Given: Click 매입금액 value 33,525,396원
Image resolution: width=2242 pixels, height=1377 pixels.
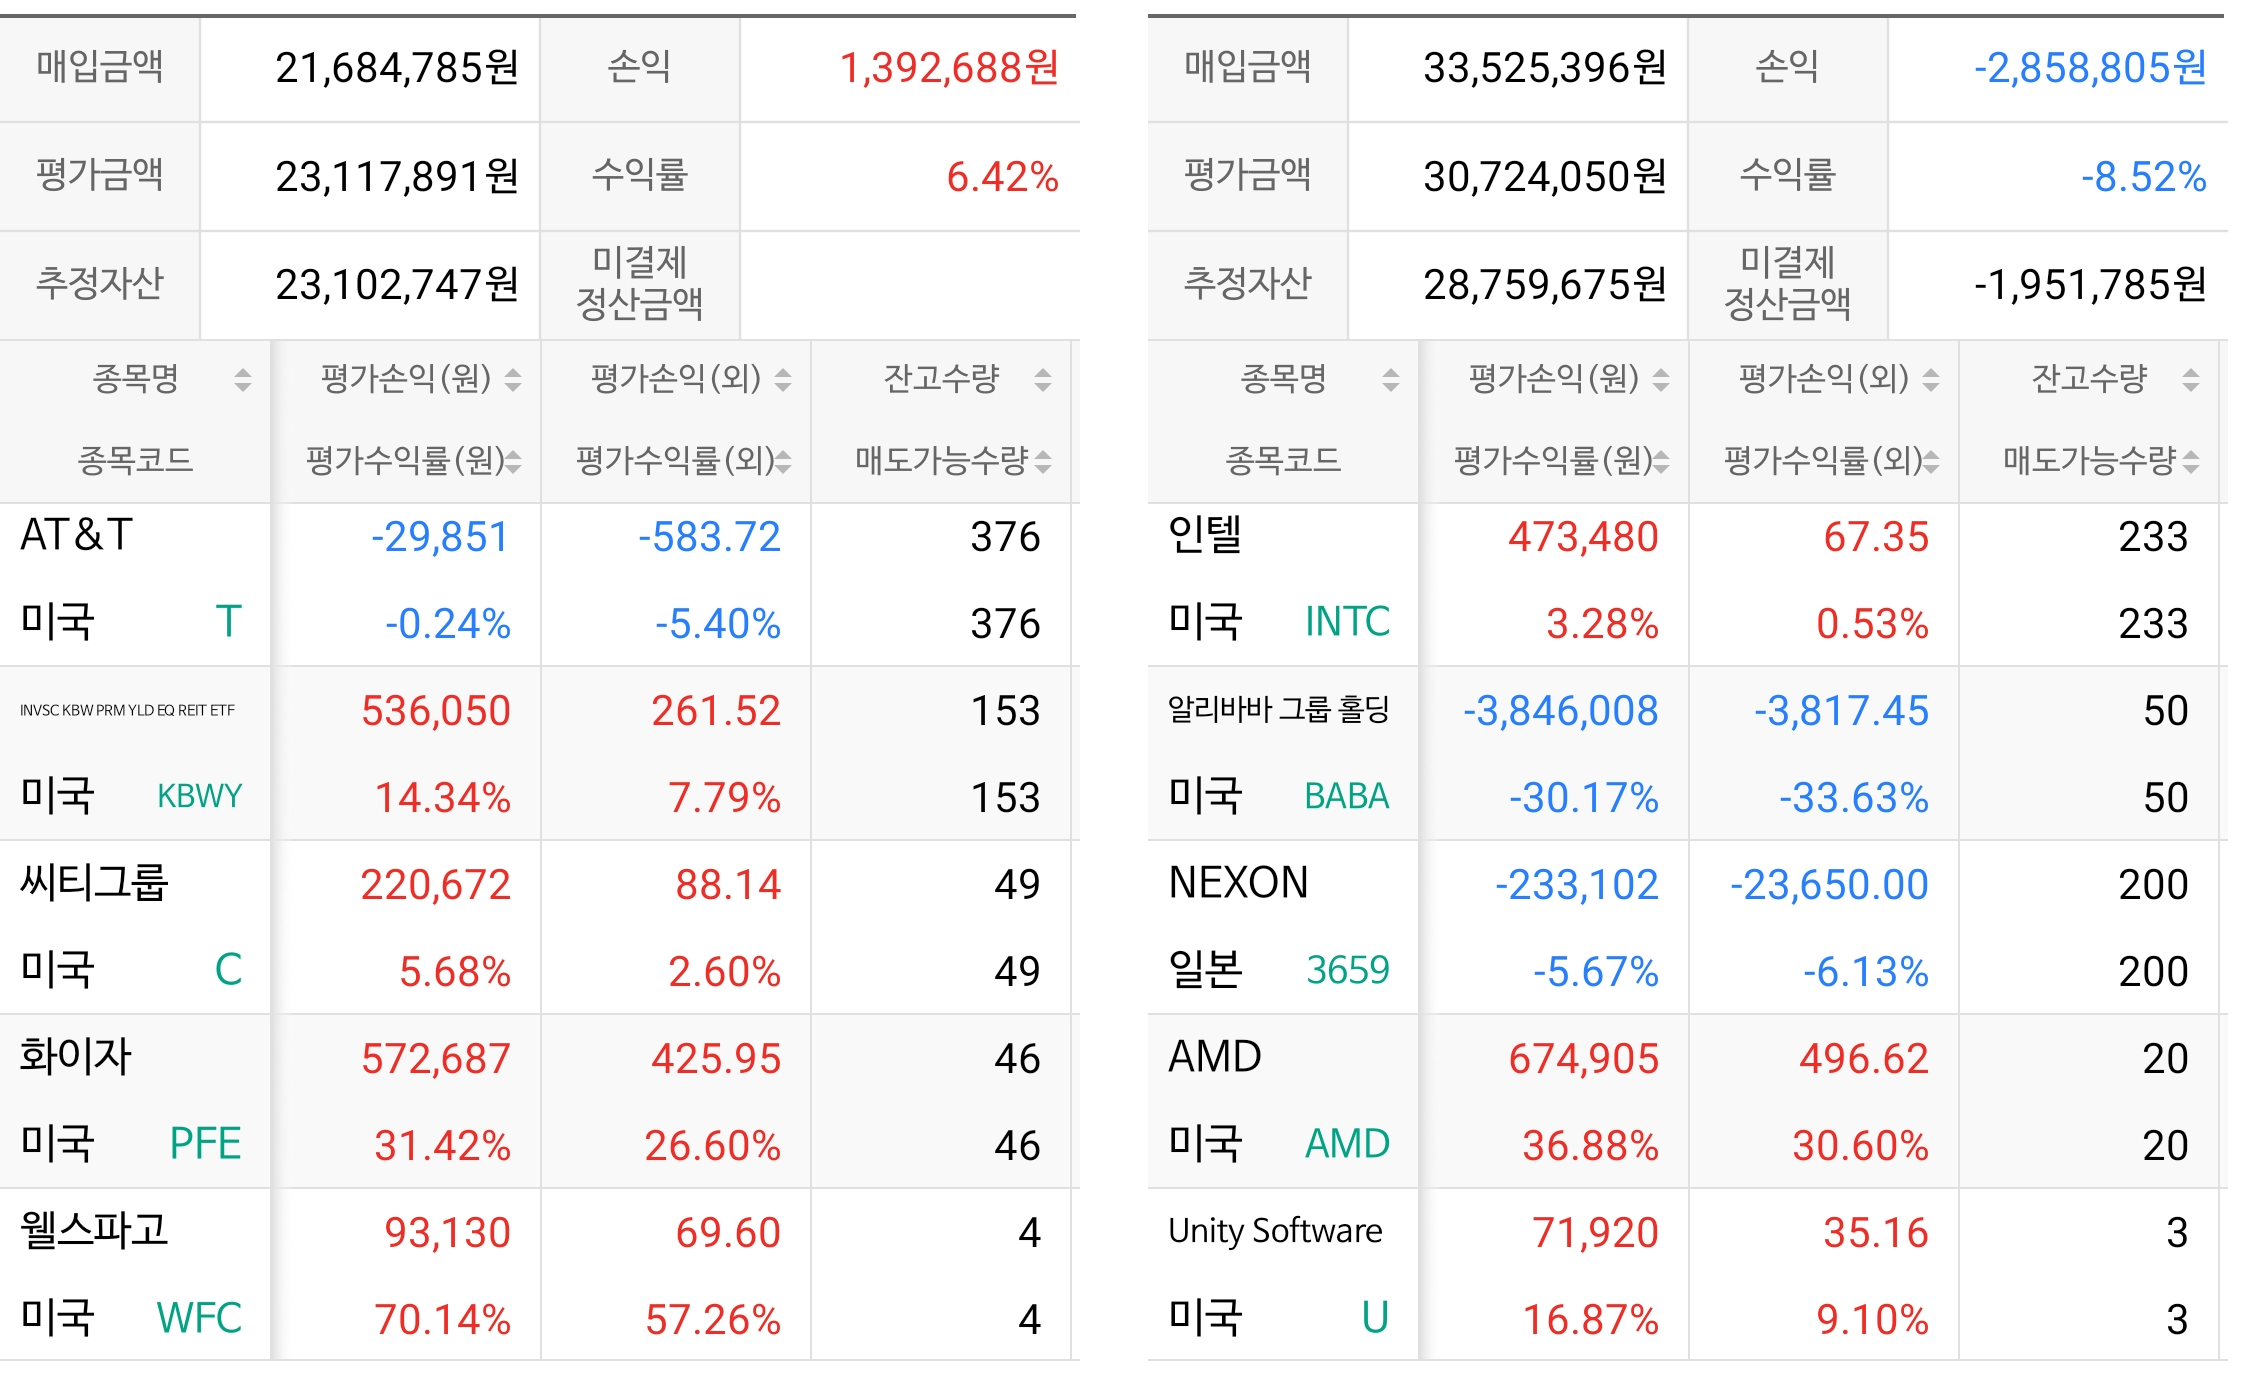Looking at the screenshot, I should [x=1545, y=68].
